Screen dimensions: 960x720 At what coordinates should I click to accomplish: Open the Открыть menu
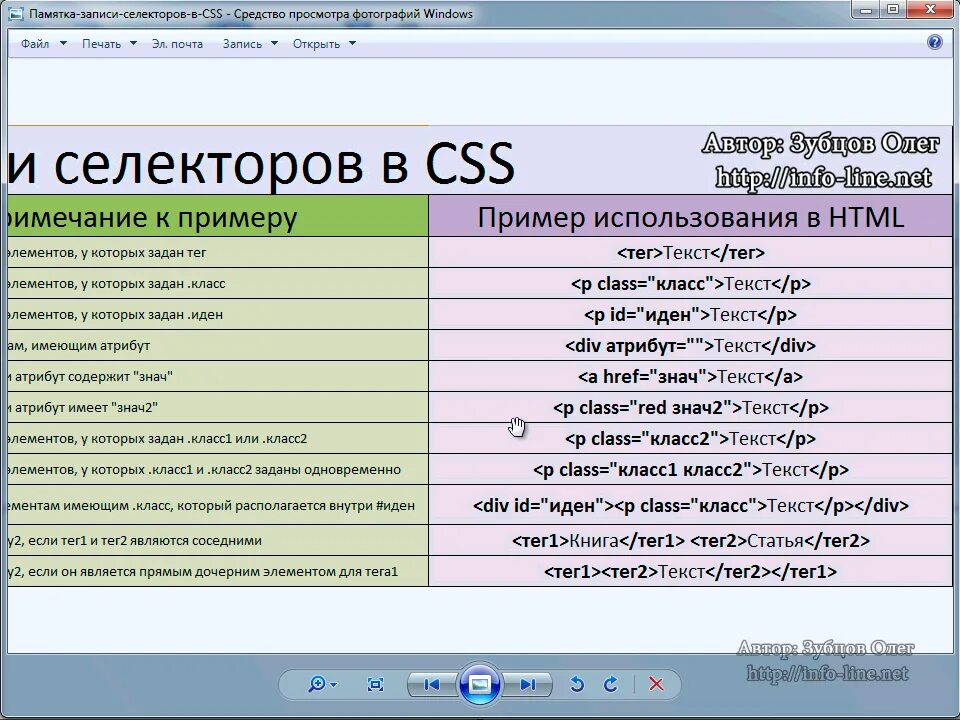(x=317, y=44)
